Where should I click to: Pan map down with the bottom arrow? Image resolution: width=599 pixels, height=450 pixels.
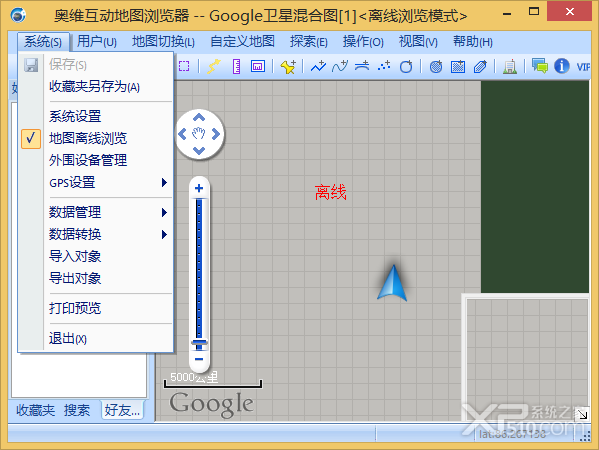coord(199,151)
